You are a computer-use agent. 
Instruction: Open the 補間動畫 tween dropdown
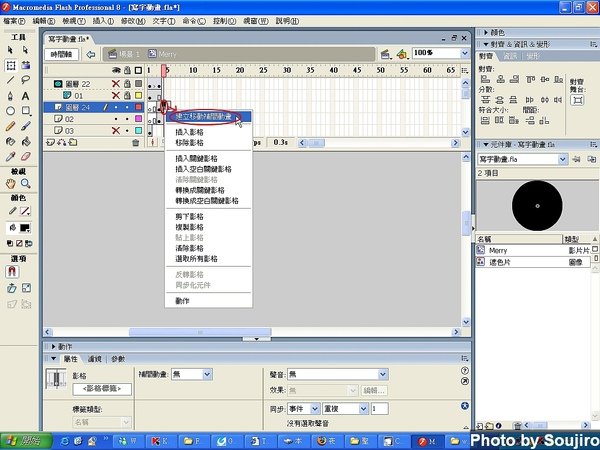[x=207, y=374]
